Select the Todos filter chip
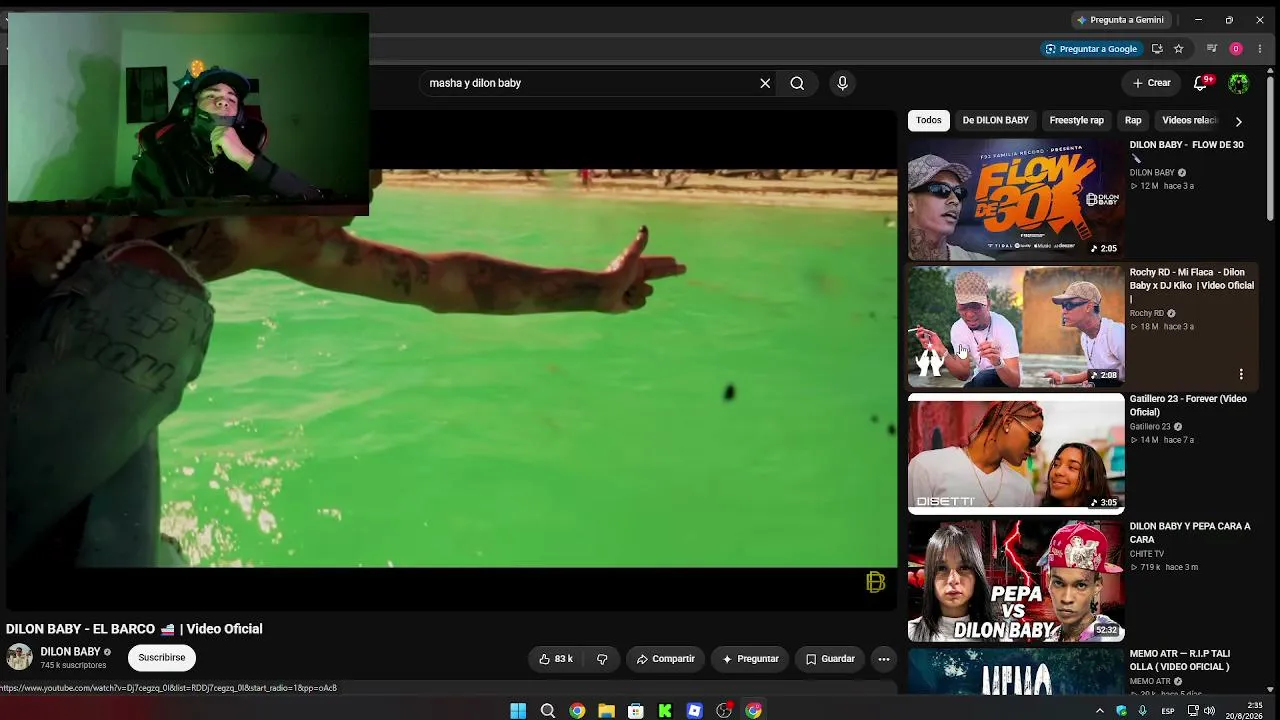1280x720 pixels. [x=929, y=120]
